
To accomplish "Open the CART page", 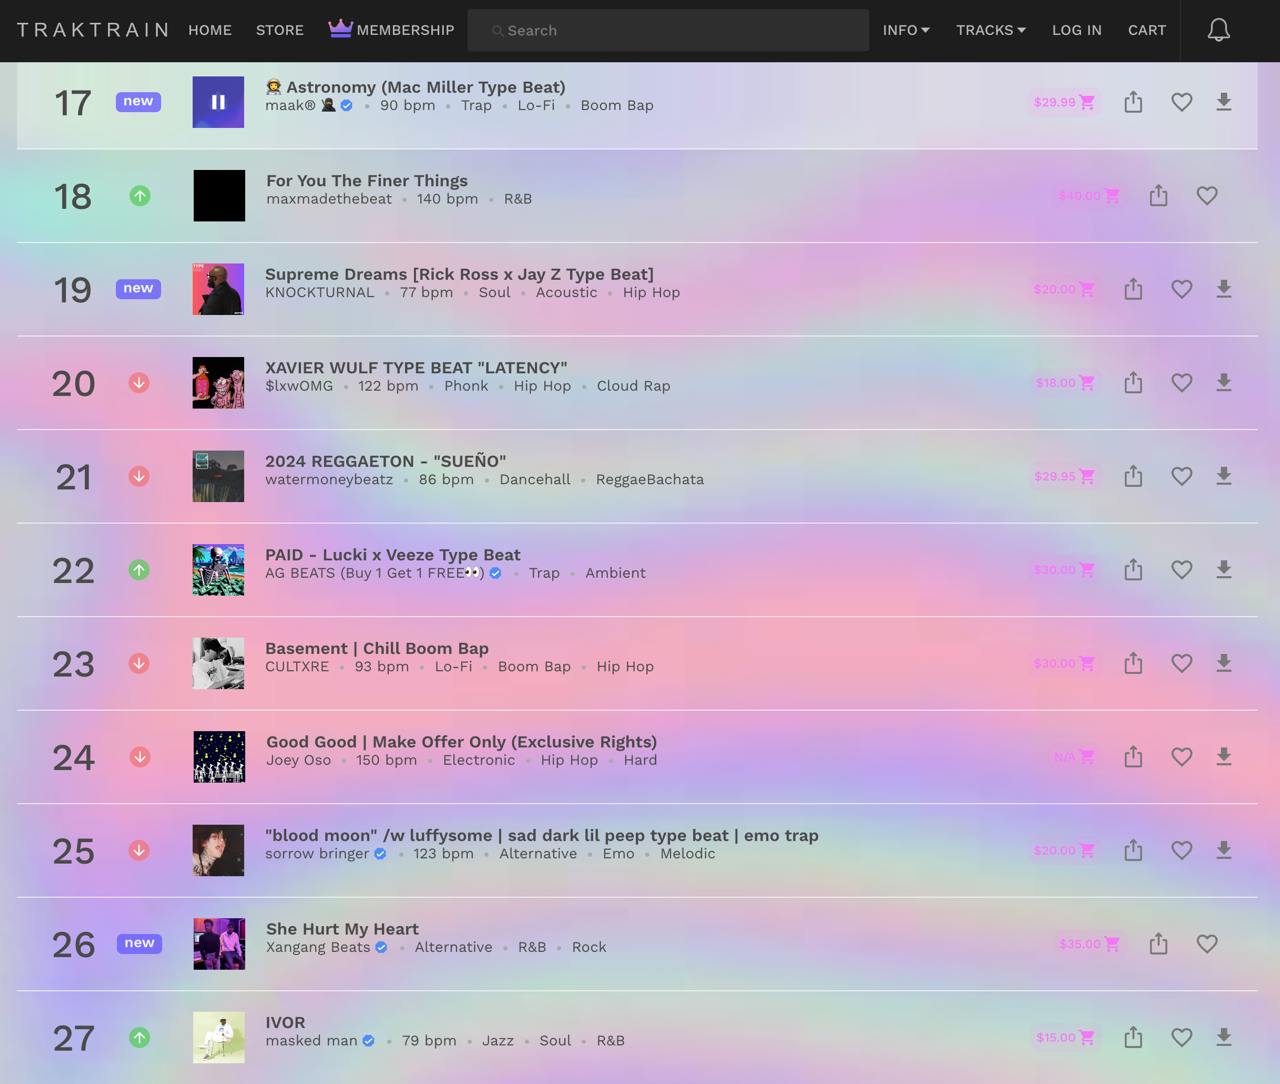I will point(1147,30).
